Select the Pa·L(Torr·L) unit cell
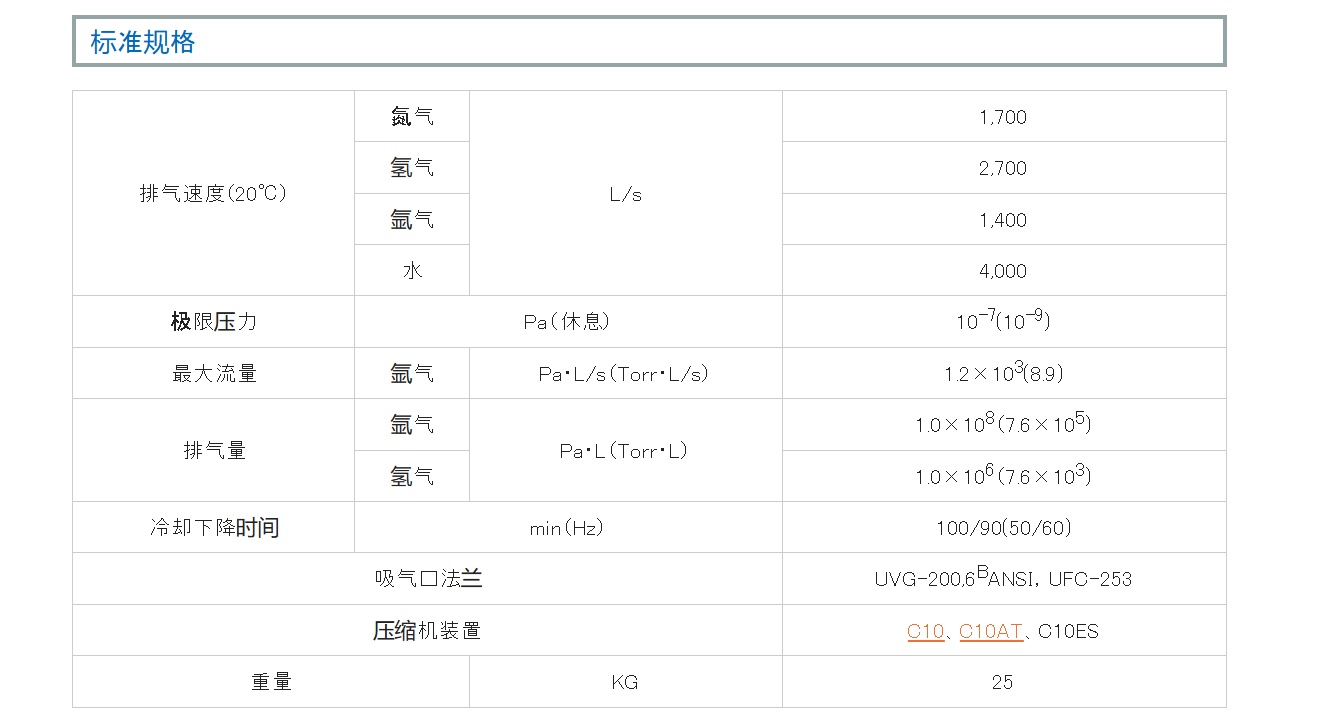The image size is (1333, 721). pyautogui.click(x=624, y=451)
